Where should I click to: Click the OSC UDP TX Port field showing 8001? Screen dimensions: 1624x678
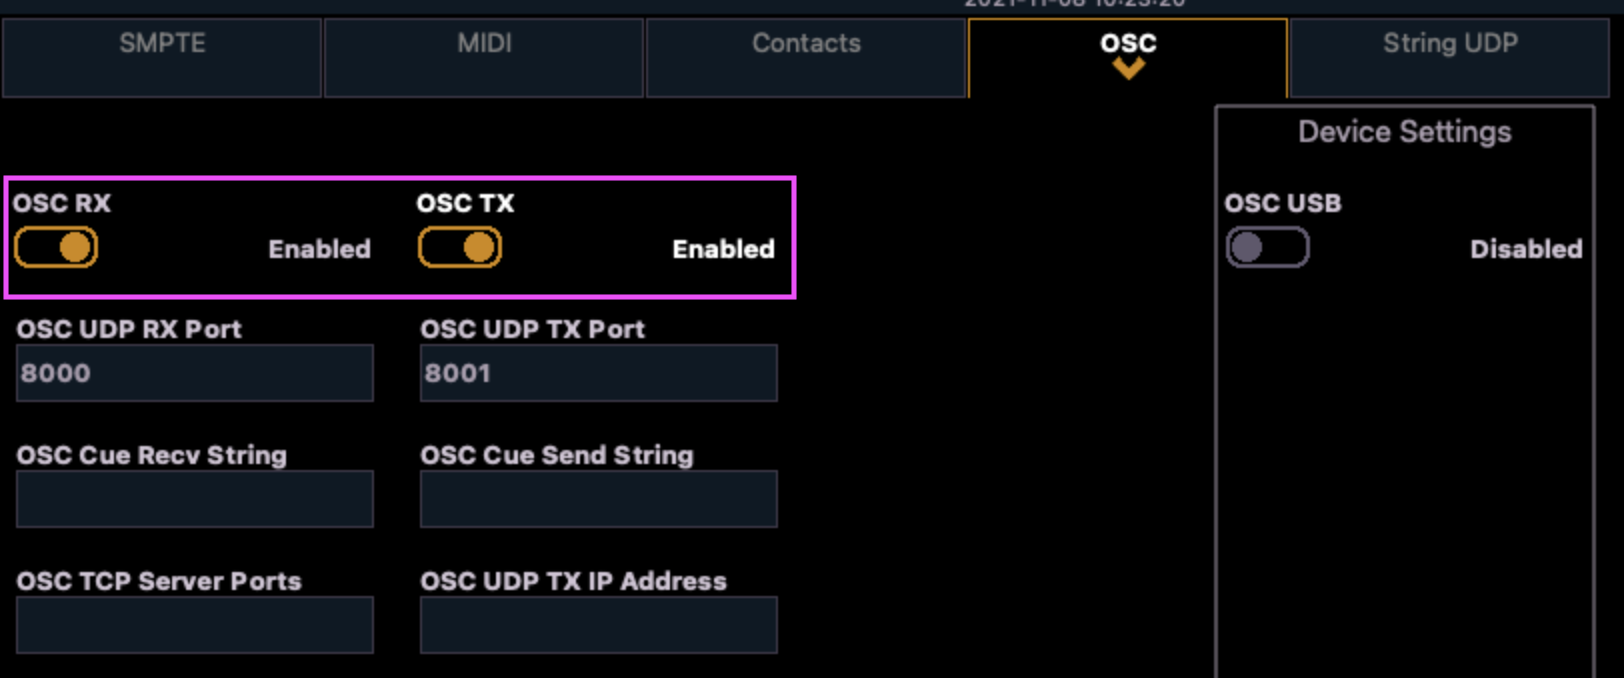click(x=598, y=373)
